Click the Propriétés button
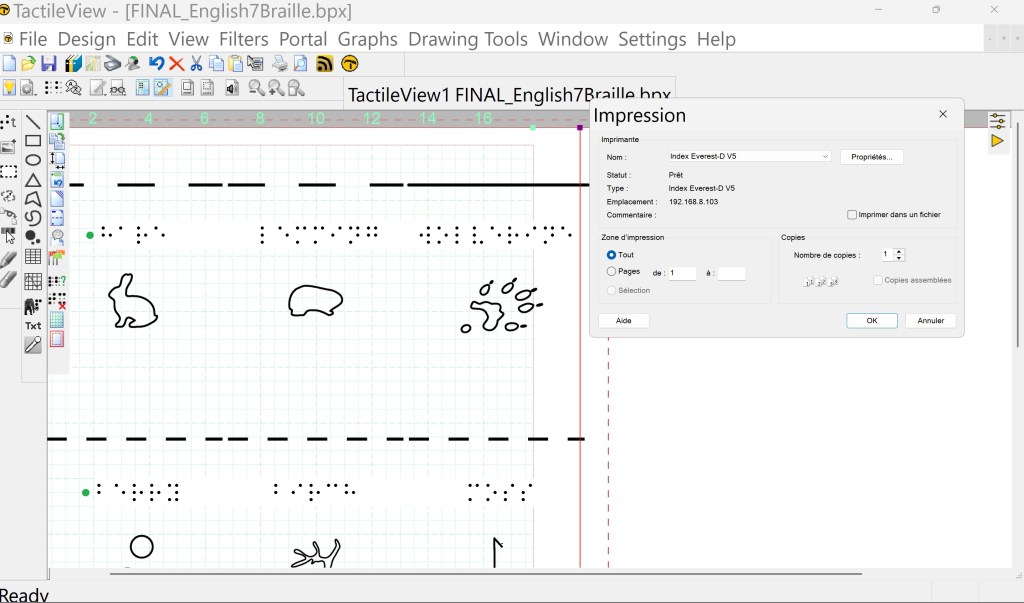Screen dimensions: 1024x603 [x=872, y=156]
